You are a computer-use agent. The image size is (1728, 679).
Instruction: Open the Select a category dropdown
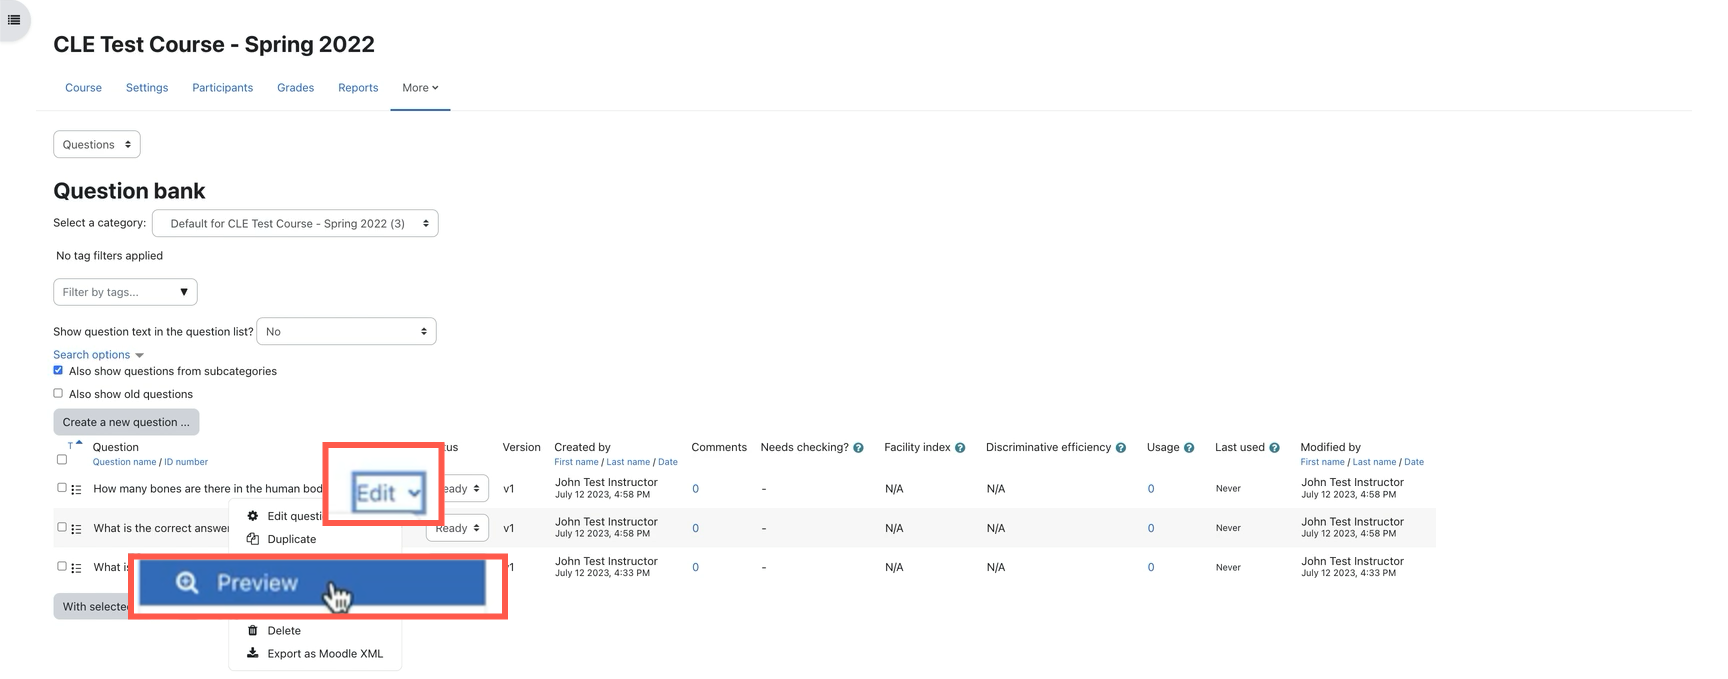click(295, 223)
